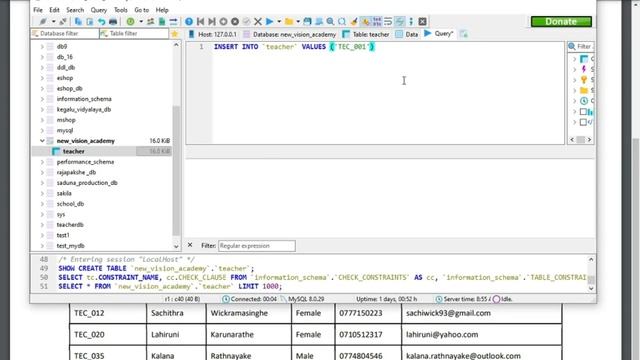Click the load SQL file folder icon
Image resolution: width=640 pixels, height=360 pixels.
[x=289, y=22]
